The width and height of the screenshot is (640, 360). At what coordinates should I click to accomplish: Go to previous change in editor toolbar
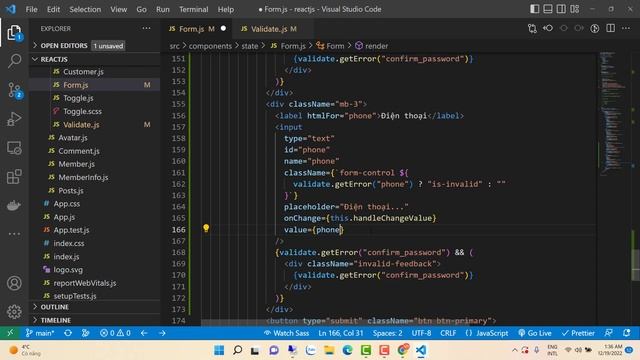[548, 29]
